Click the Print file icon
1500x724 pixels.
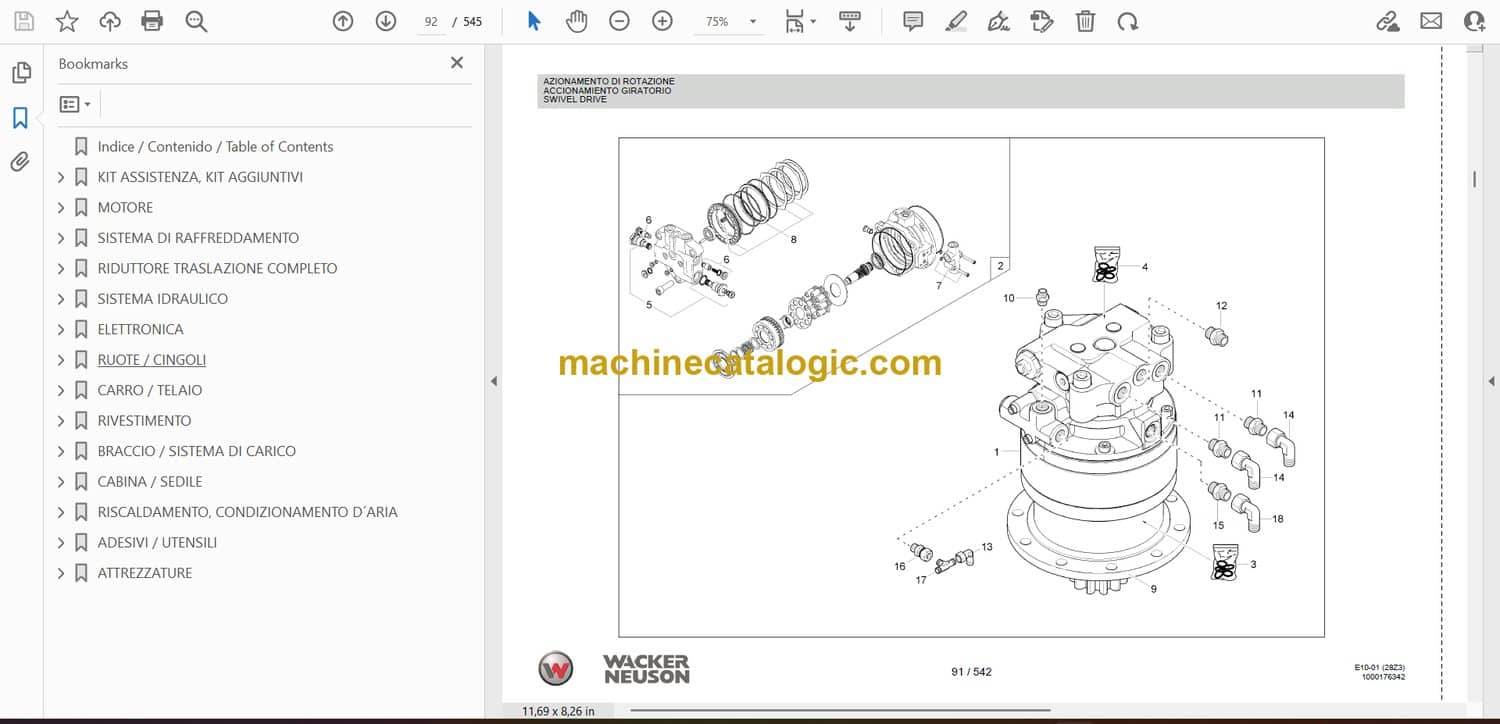(x=152, y=21)
